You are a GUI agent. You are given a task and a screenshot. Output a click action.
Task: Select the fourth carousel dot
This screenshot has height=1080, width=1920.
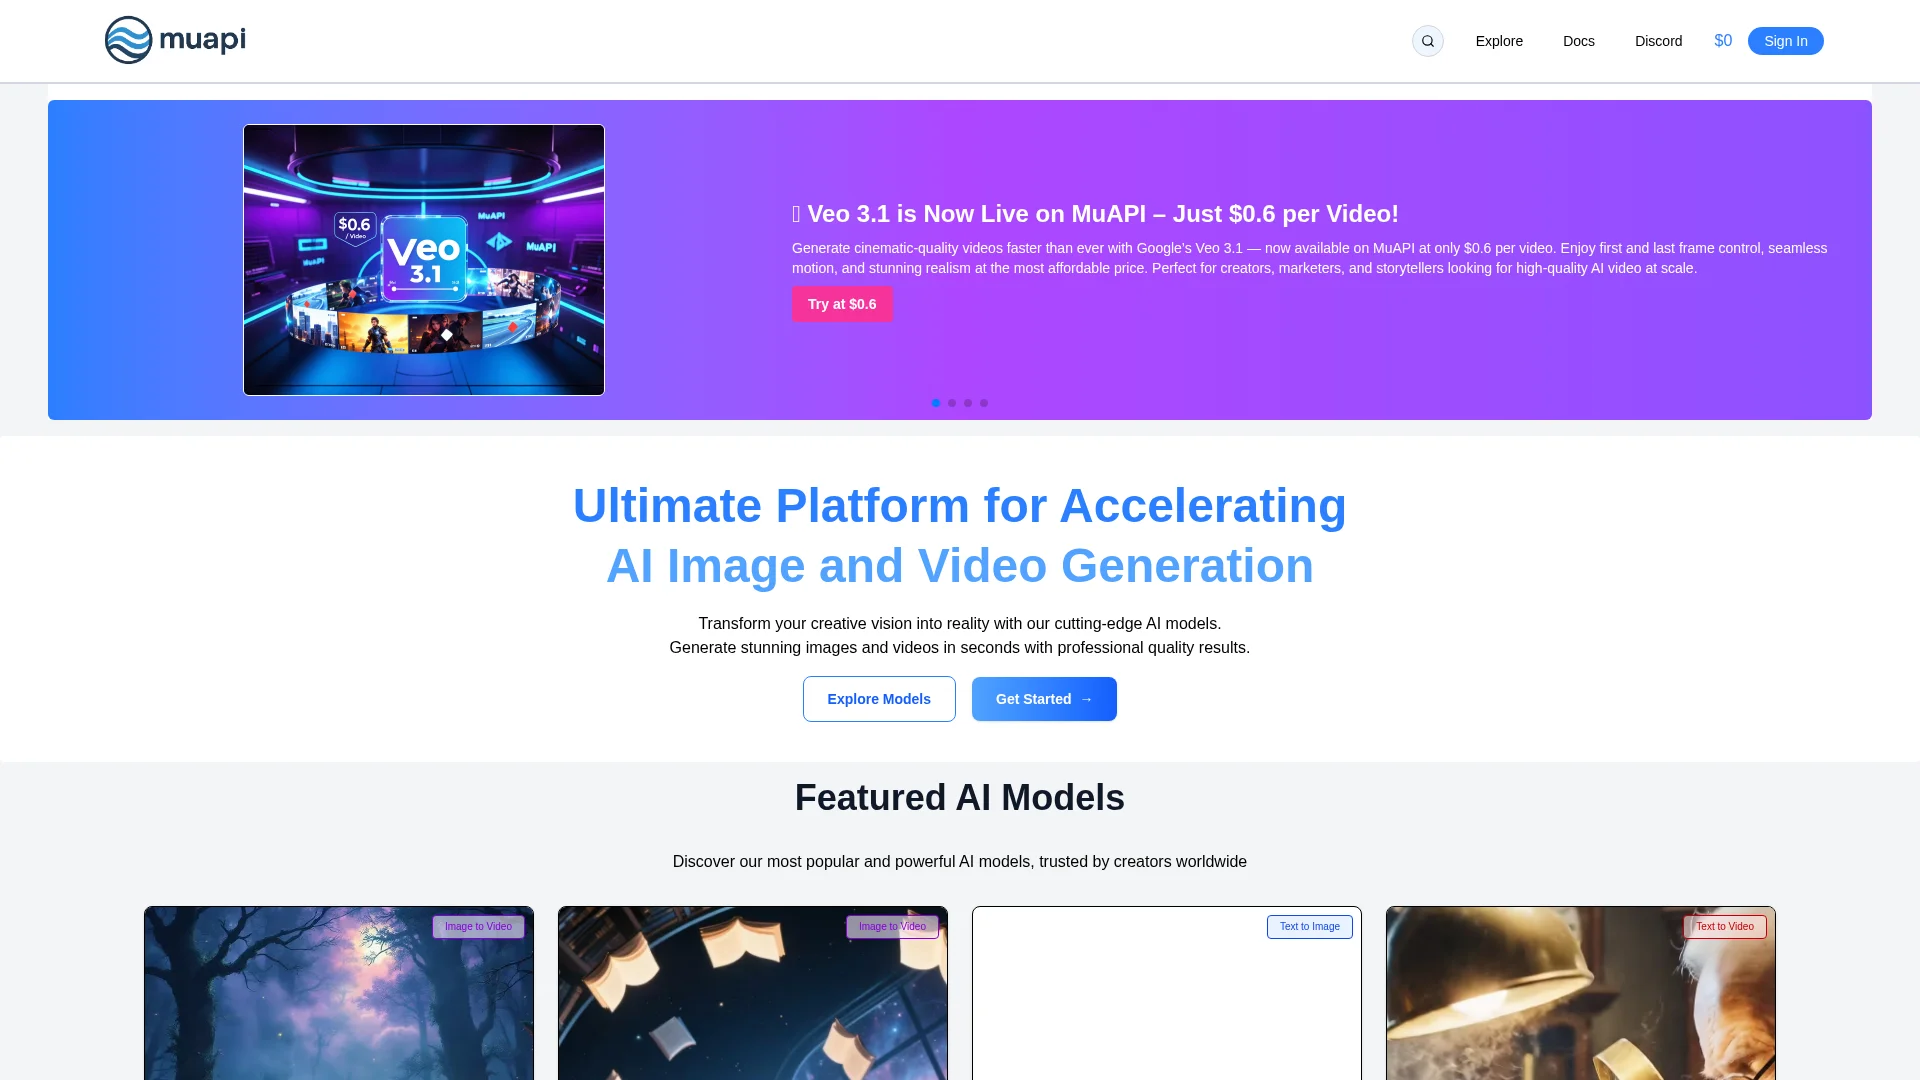(984, 403)
